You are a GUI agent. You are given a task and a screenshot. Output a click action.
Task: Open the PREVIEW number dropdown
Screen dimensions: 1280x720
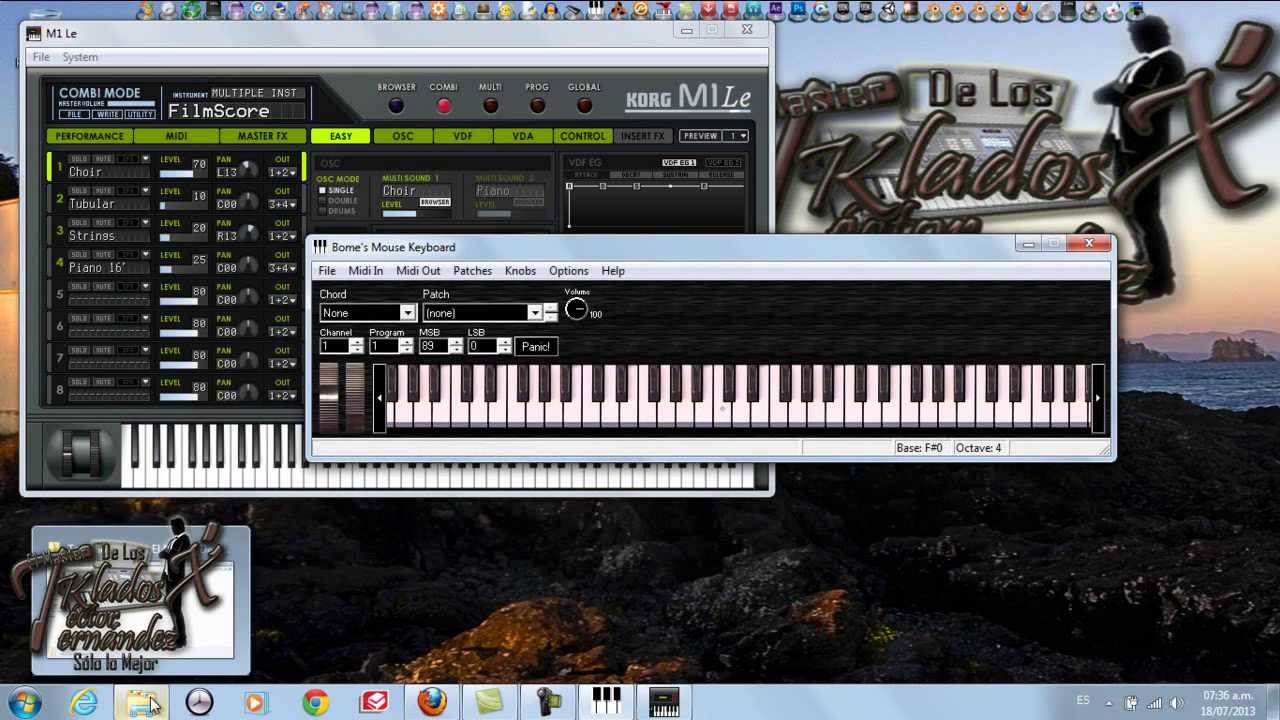(x=737, y=136)
